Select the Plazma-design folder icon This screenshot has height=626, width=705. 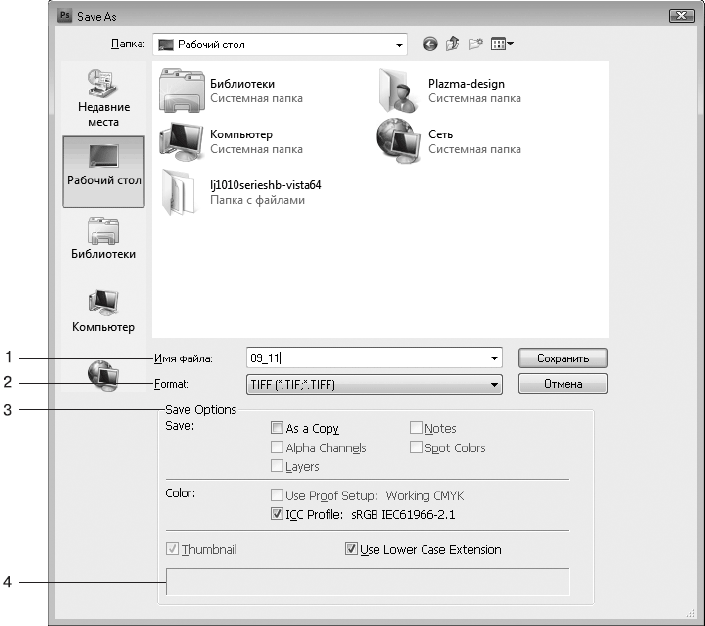(x=398, y=91)
